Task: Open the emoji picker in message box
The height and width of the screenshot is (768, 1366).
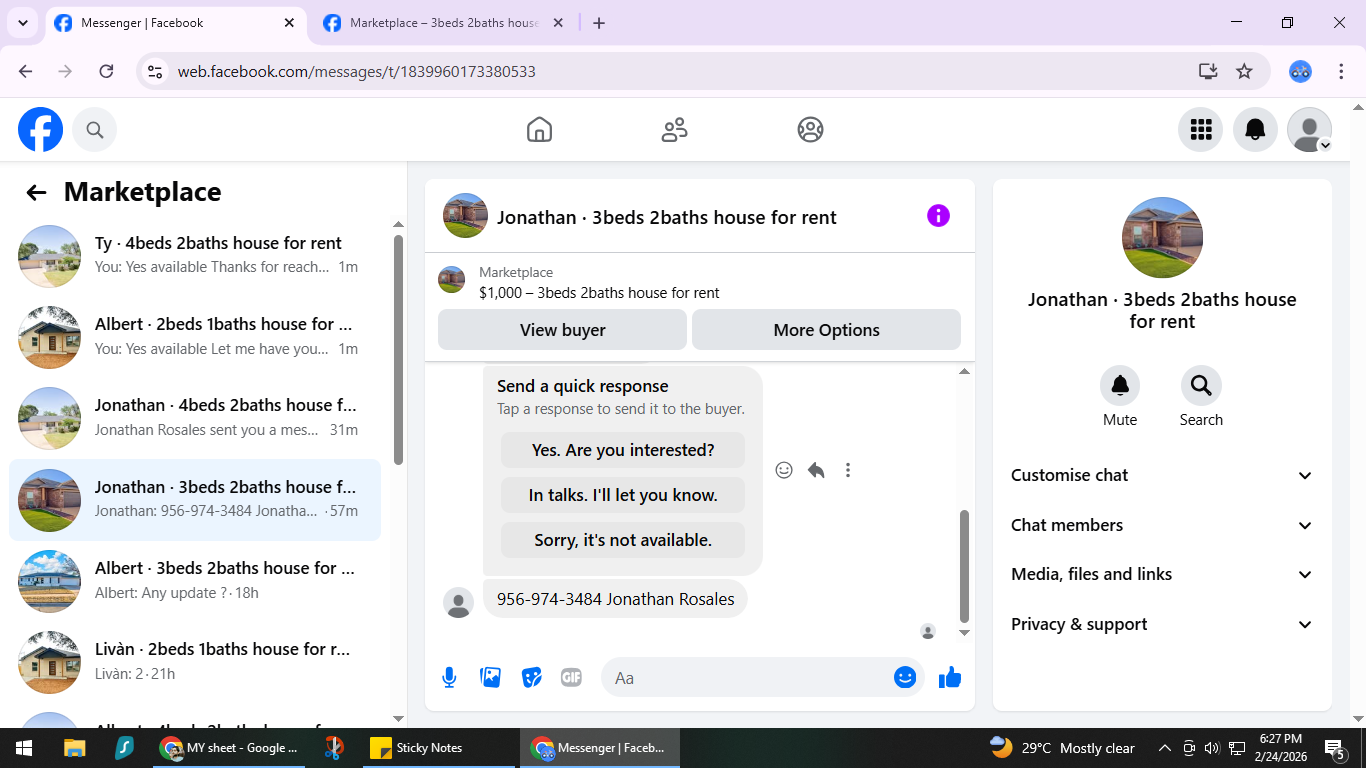Action: [x=905, y=678]
